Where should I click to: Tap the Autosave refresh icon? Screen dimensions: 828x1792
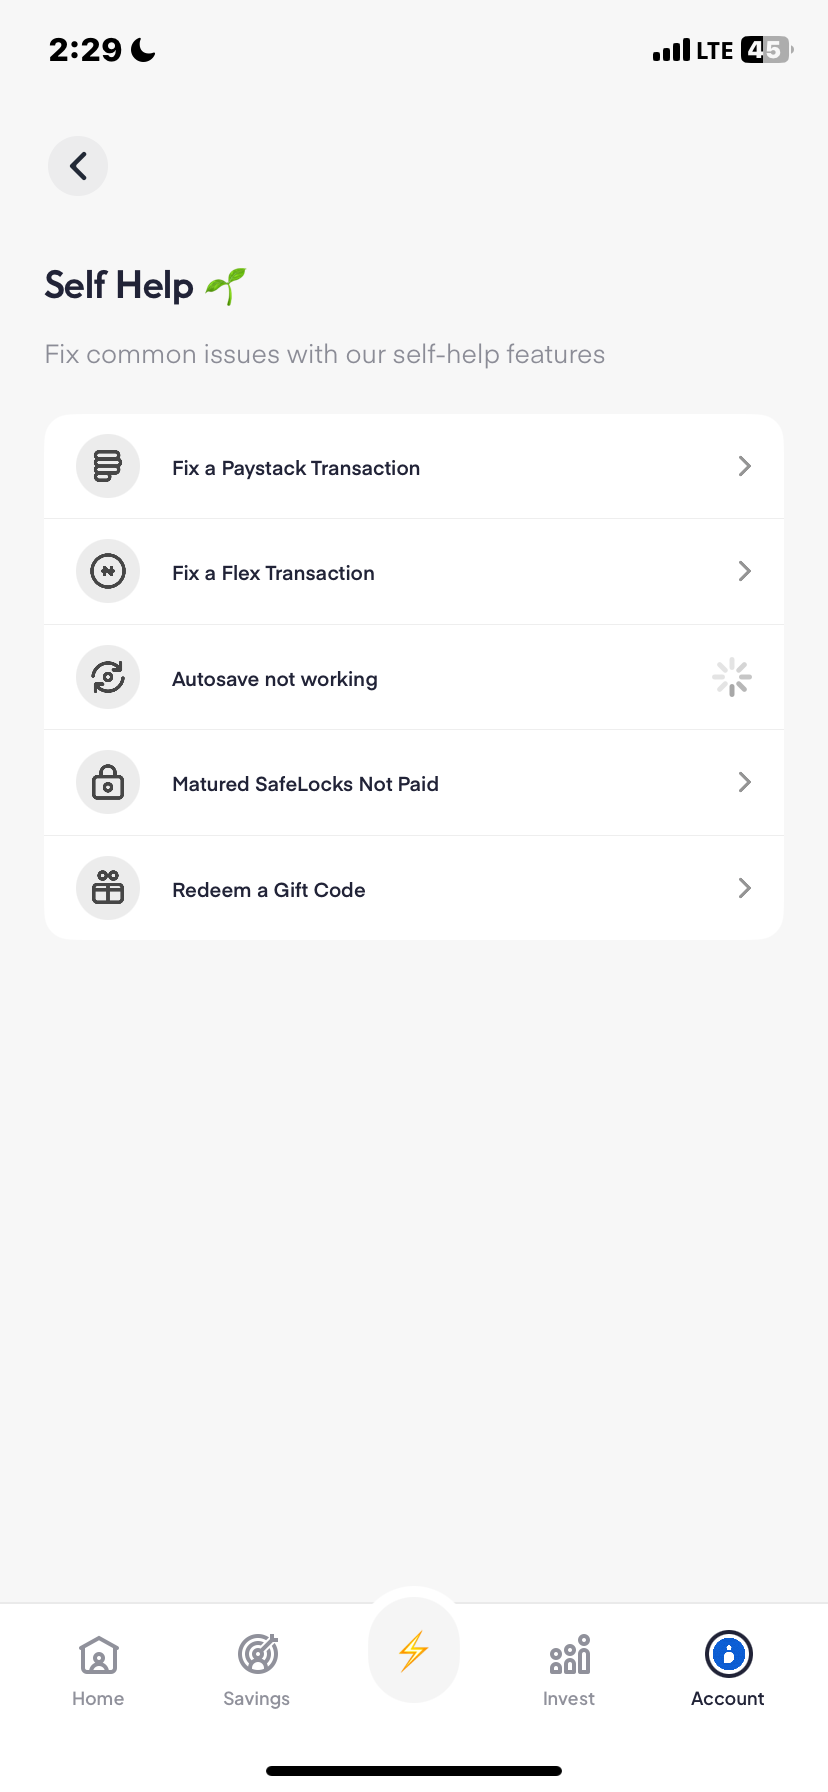pyautogui.click(x=108, y=678)
